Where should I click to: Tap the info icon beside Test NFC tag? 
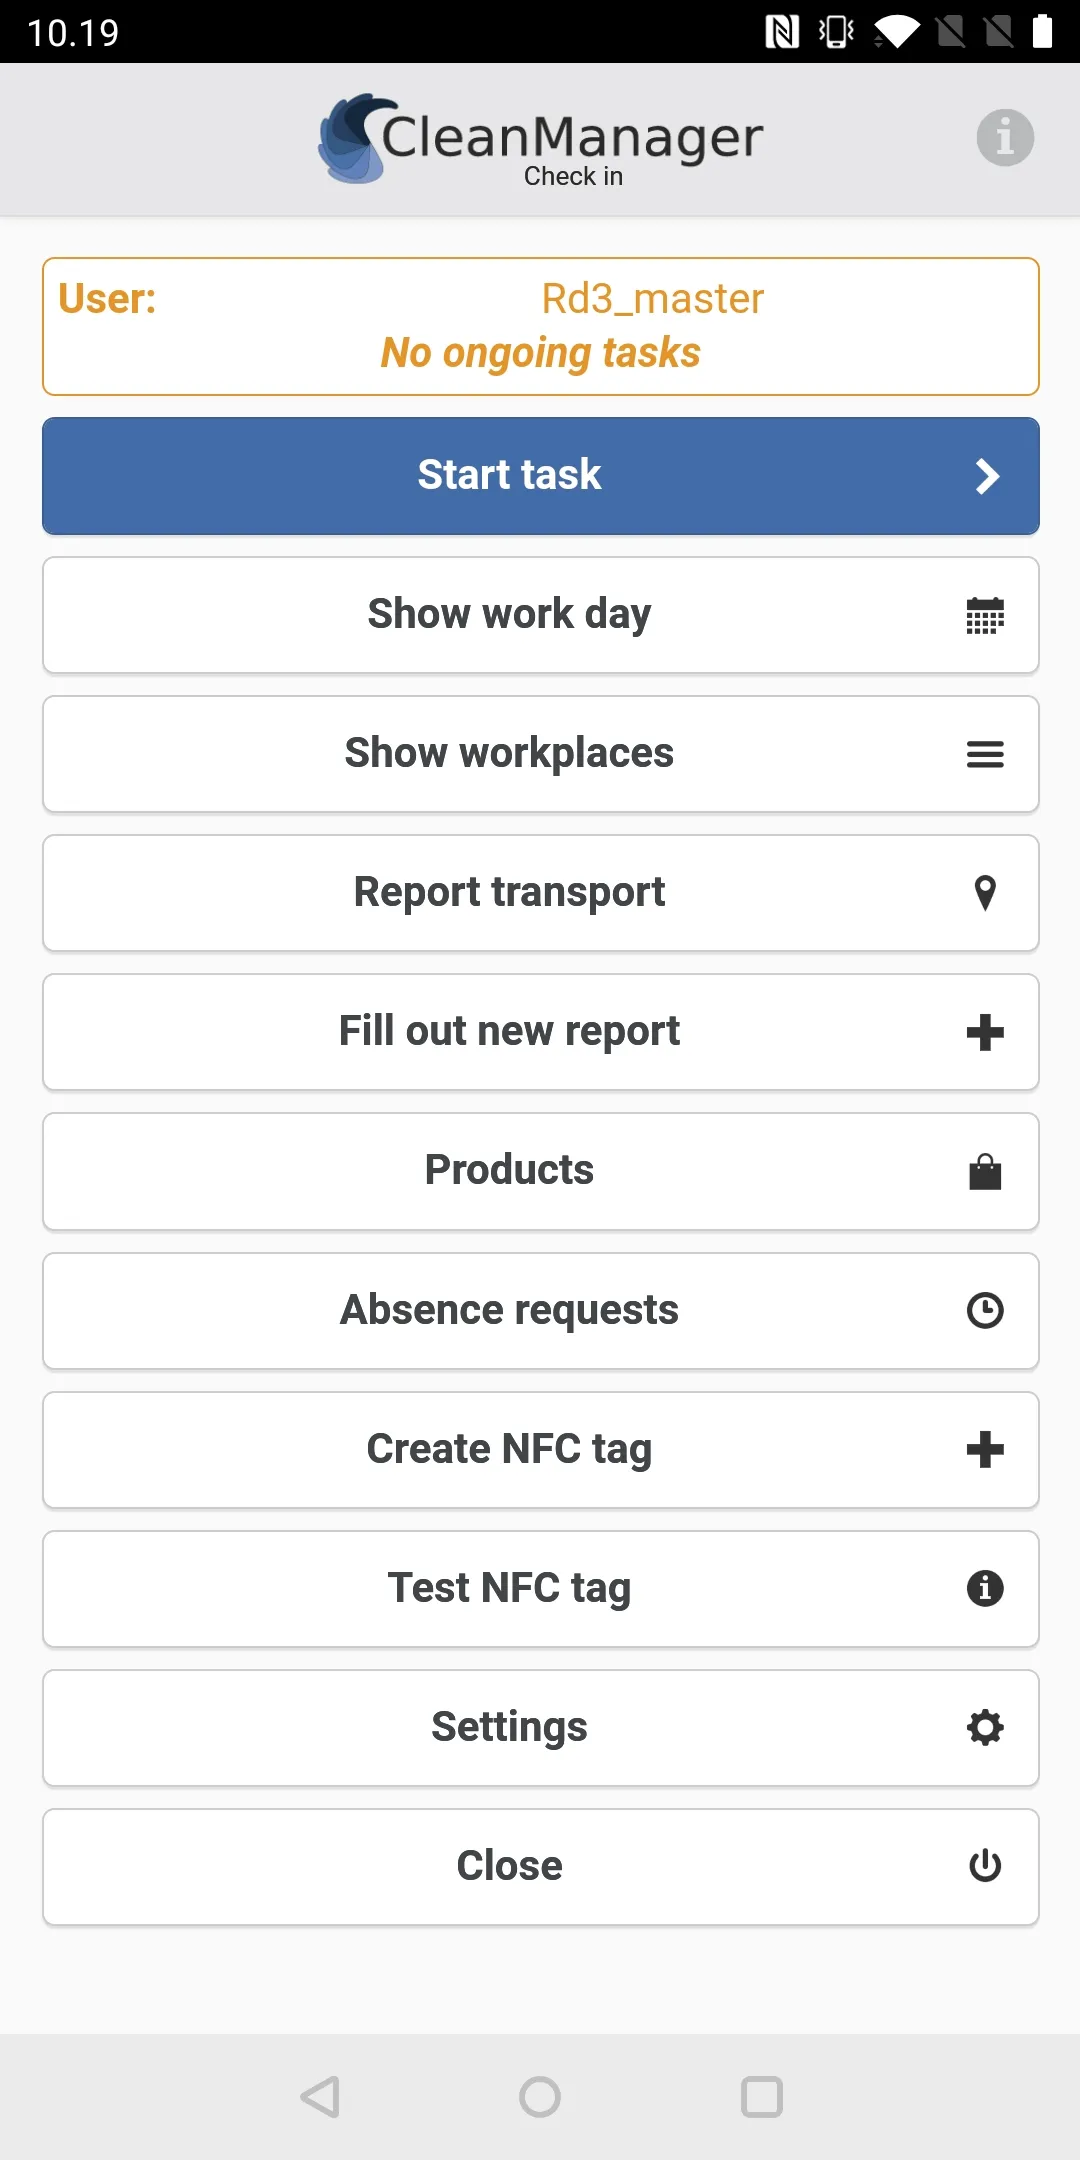[x=985, y=1588]
